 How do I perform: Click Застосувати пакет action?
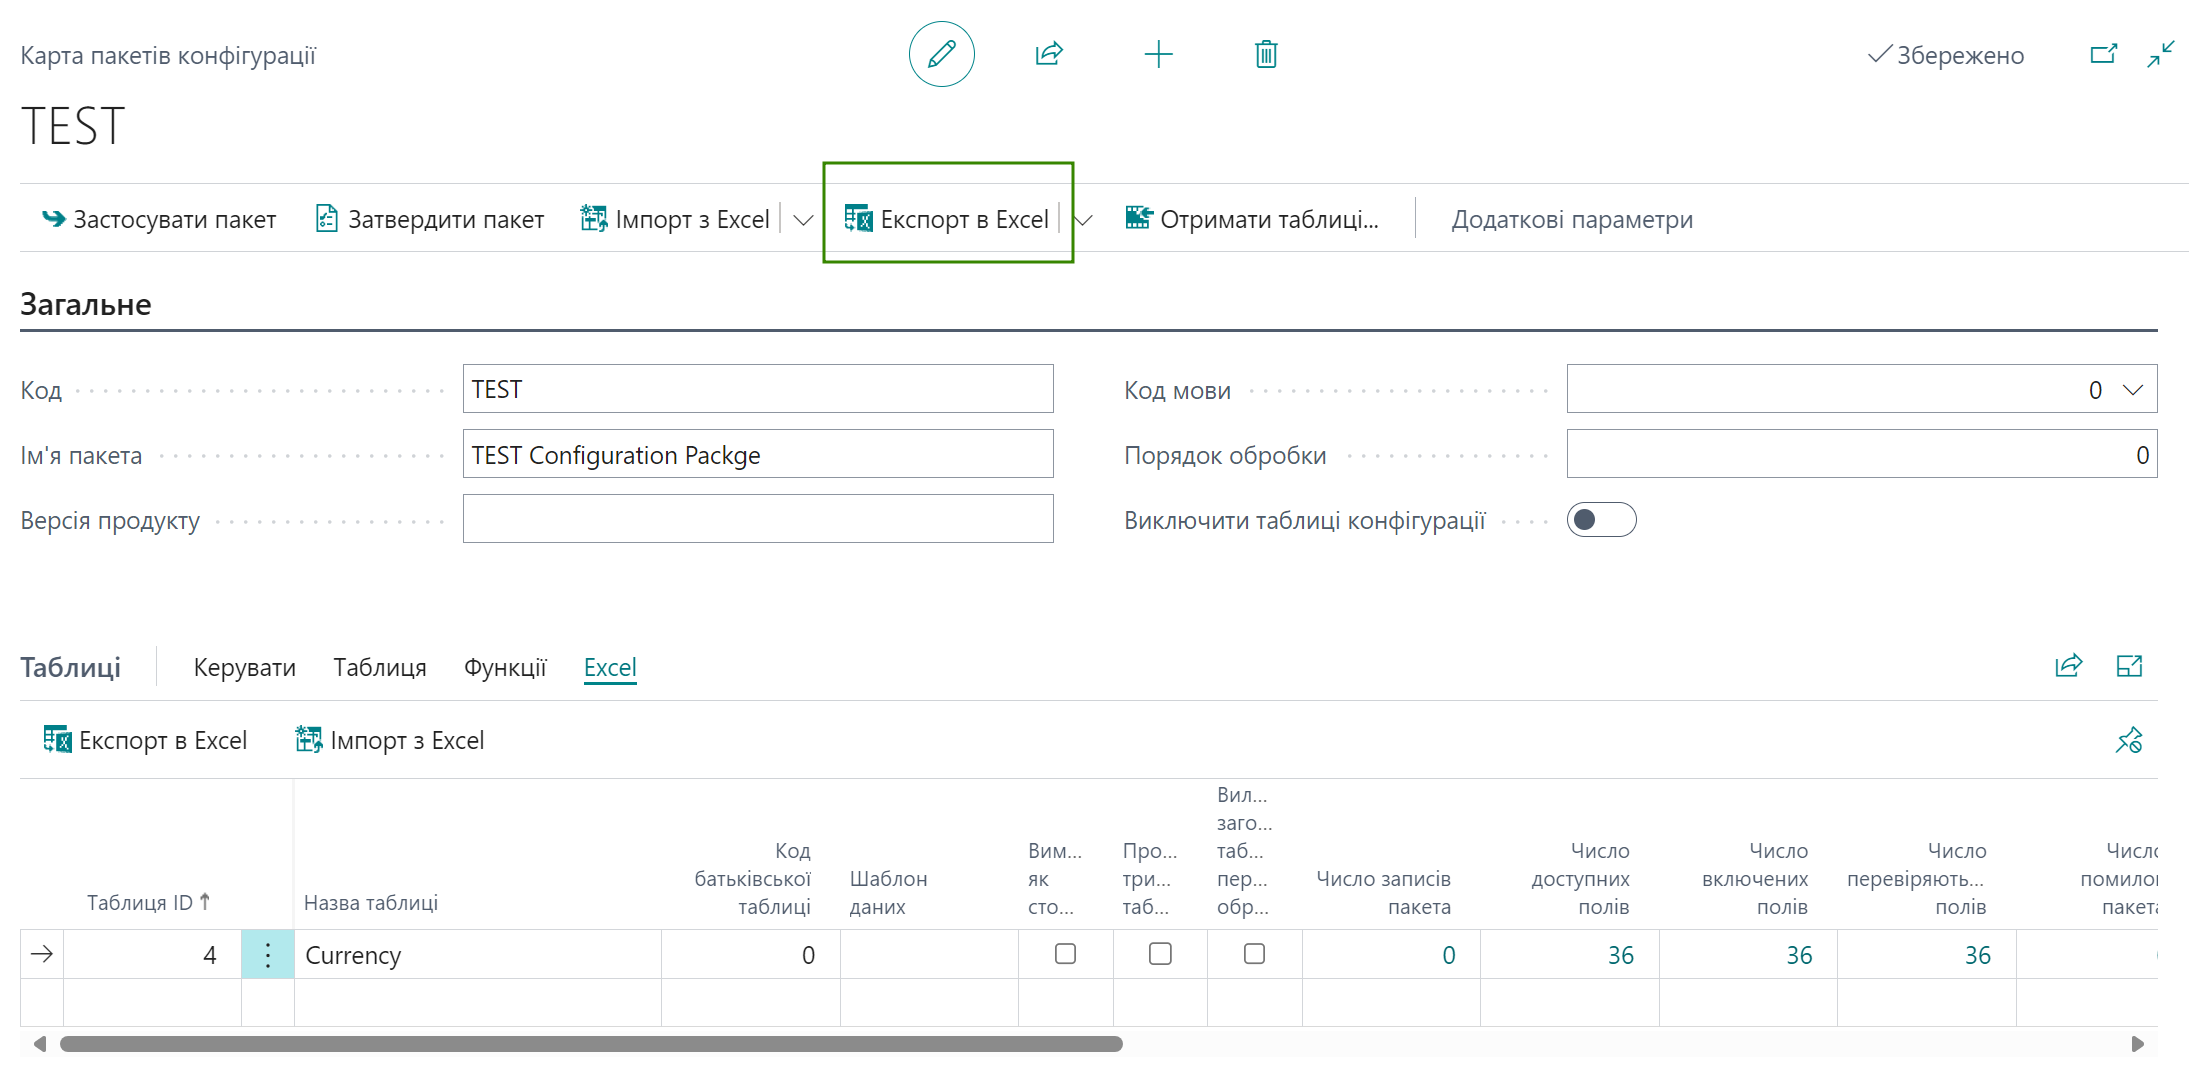point(159,219)
